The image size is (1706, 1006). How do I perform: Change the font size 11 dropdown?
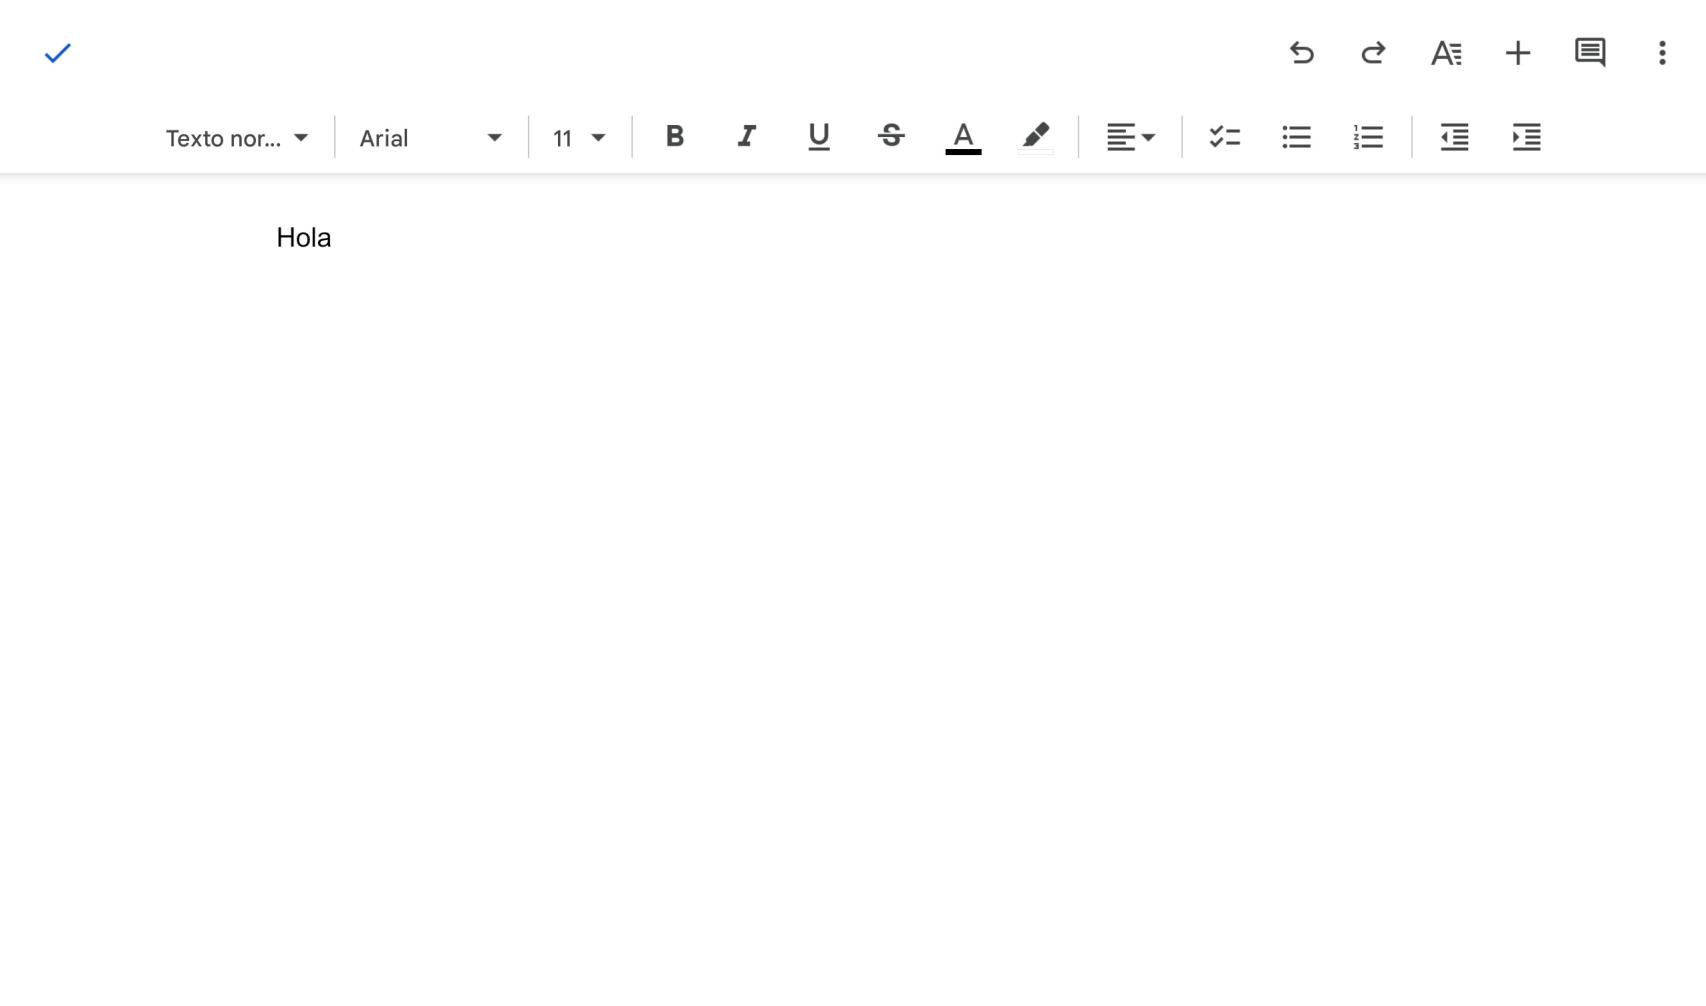pyautogui.click(x=579, y=138)
